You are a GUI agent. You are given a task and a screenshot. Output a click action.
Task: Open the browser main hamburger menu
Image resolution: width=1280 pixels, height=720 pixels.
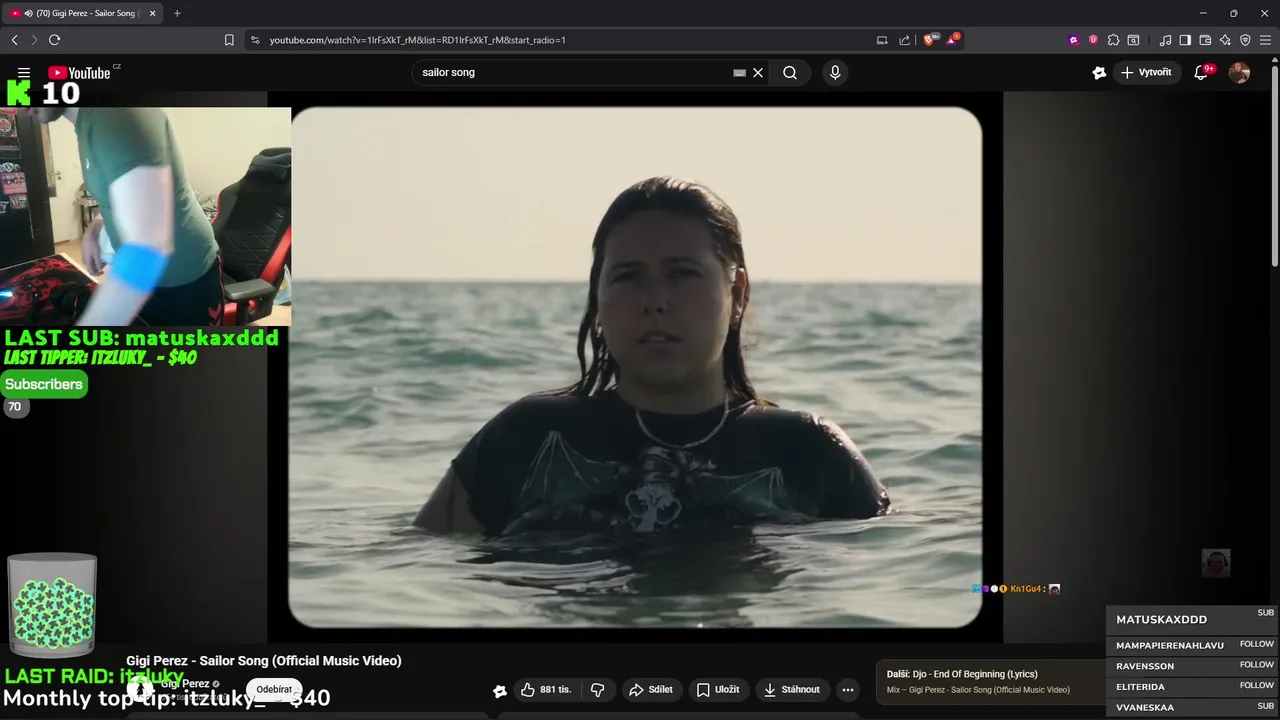(1265, 40)
